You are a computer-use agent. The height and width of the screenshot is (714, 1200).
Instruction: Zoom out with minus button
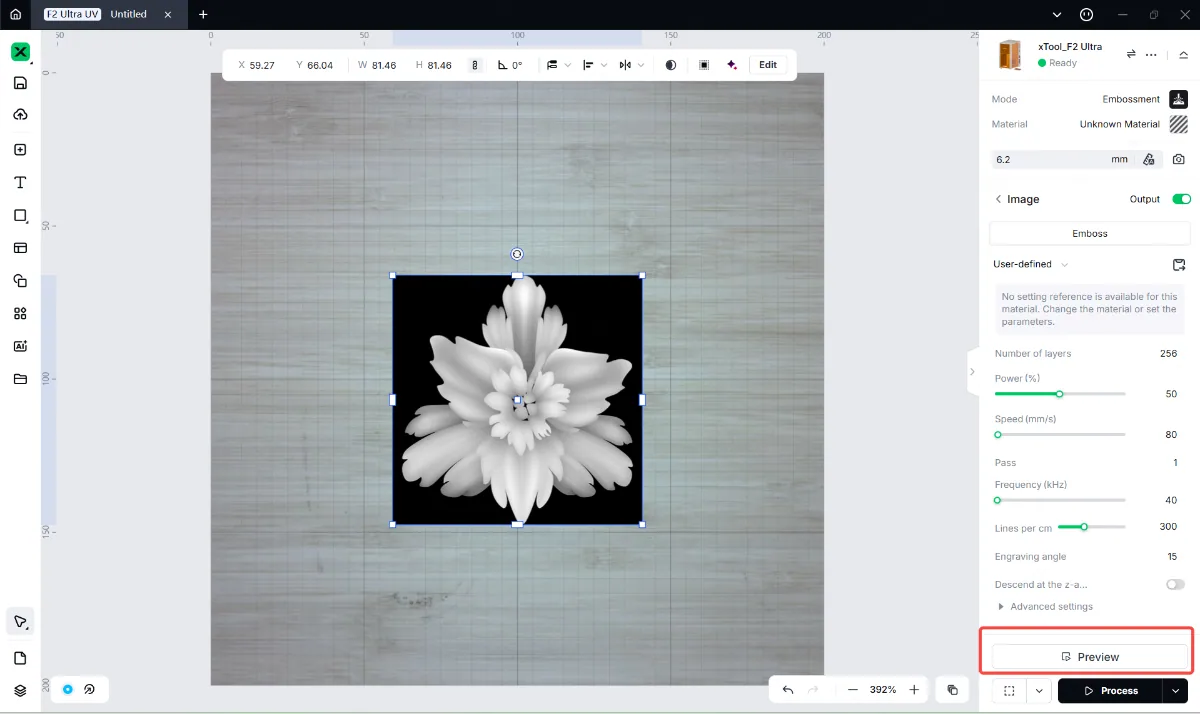pos(853,690)
